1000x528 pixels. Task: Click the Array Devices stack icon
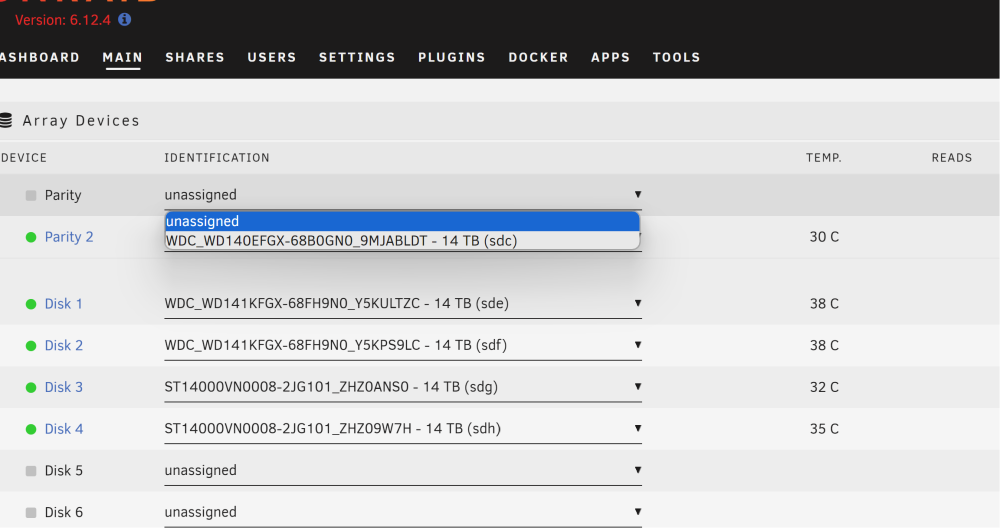click(x=6, y=121)
